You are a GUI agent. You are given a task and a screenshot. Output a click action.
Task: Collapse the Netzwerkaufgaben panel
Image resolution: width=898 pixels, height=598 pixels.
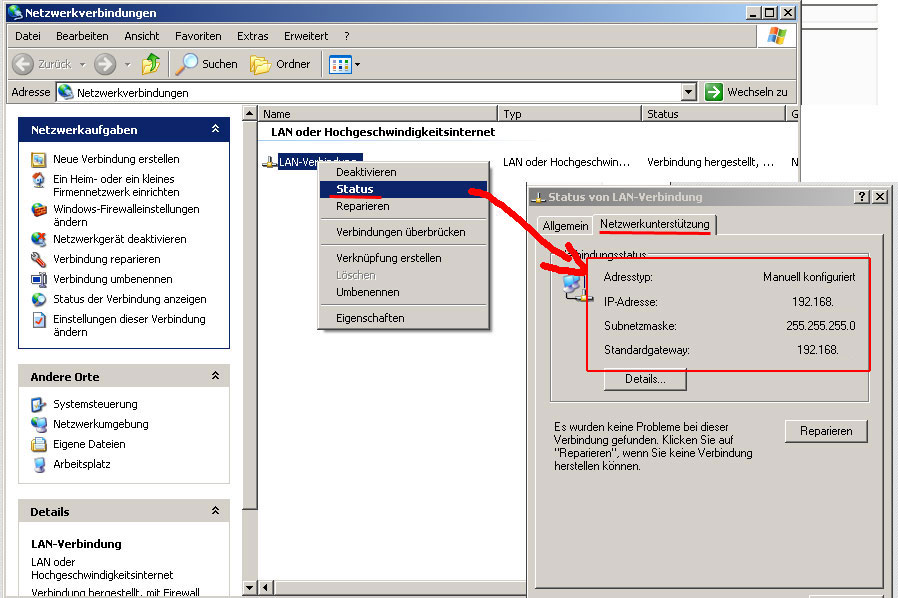click(215, 129)
